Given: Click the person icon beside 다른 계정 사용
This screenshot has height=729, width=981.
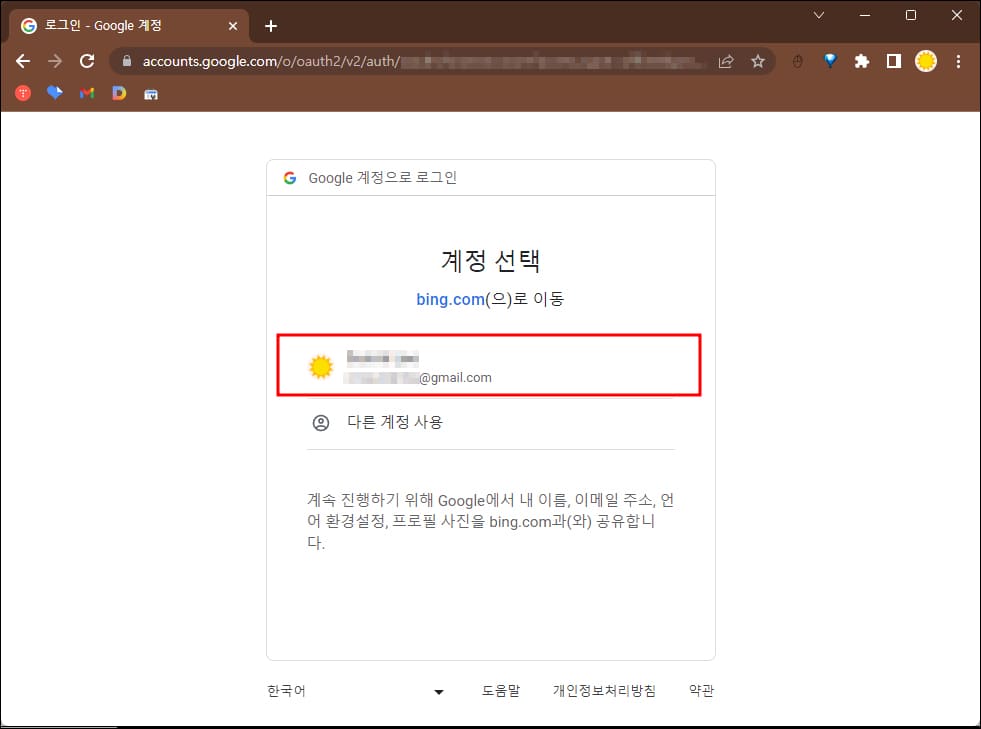Looking at the screenshot, I should coord(320,423).
